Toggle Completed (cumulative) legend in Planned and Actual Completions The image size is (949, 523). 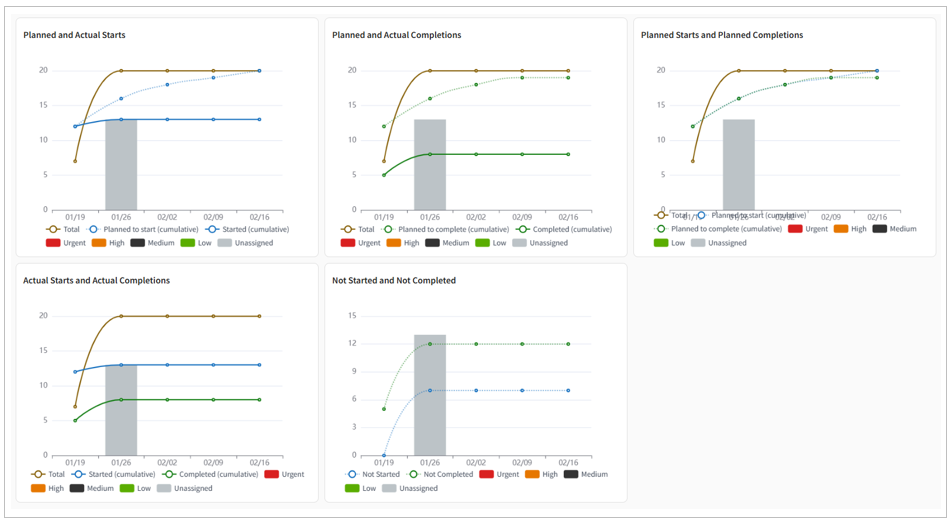click(543, 229)
